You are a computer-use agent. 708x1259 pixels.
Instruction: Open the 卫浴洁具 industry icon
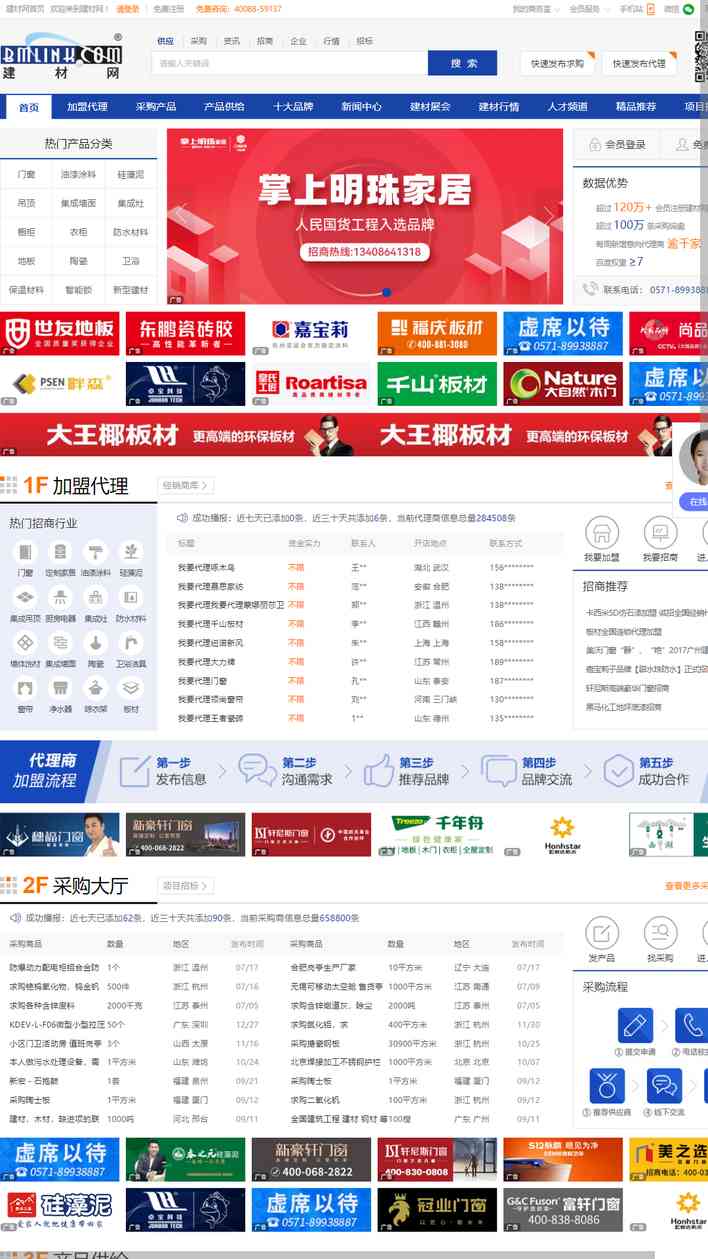pyautogui.click(x=131, y=642)
